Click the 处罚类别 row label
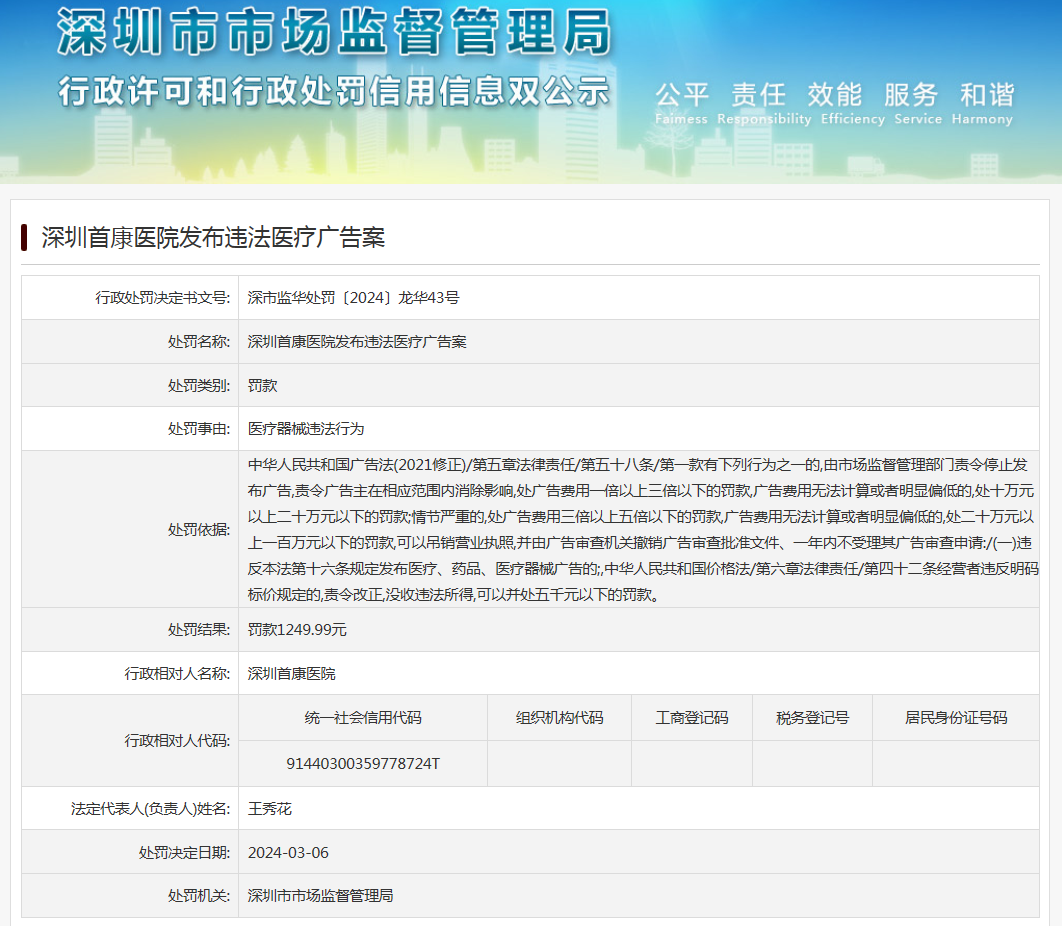1062x926 pixels. (x=199, y=386)
